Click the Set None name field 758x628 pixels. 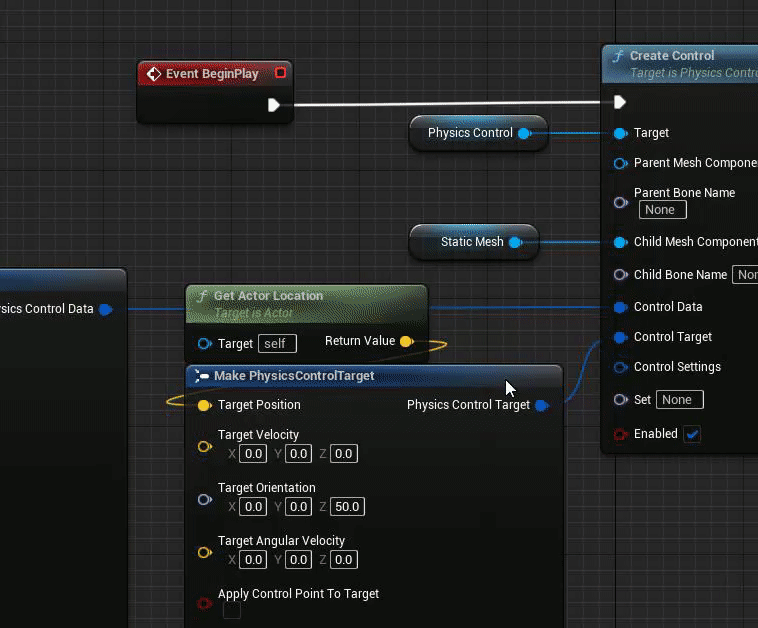coord(680,400)
